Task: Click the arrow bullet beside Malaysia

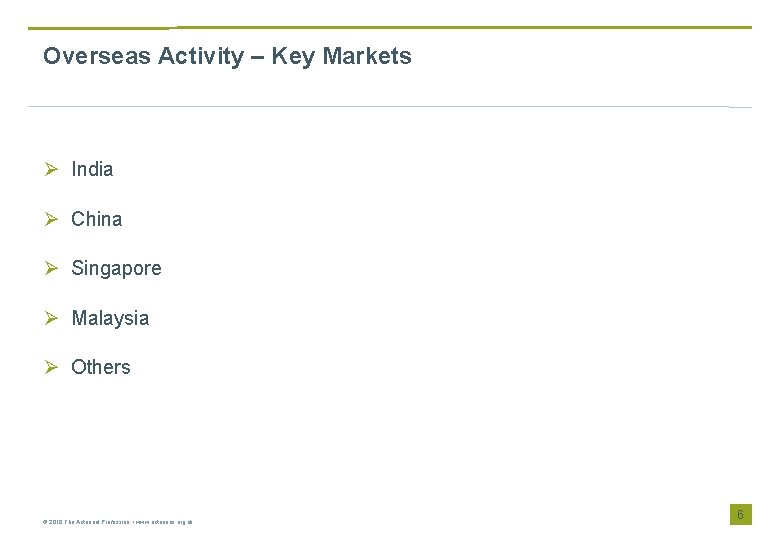Action: 51,318
